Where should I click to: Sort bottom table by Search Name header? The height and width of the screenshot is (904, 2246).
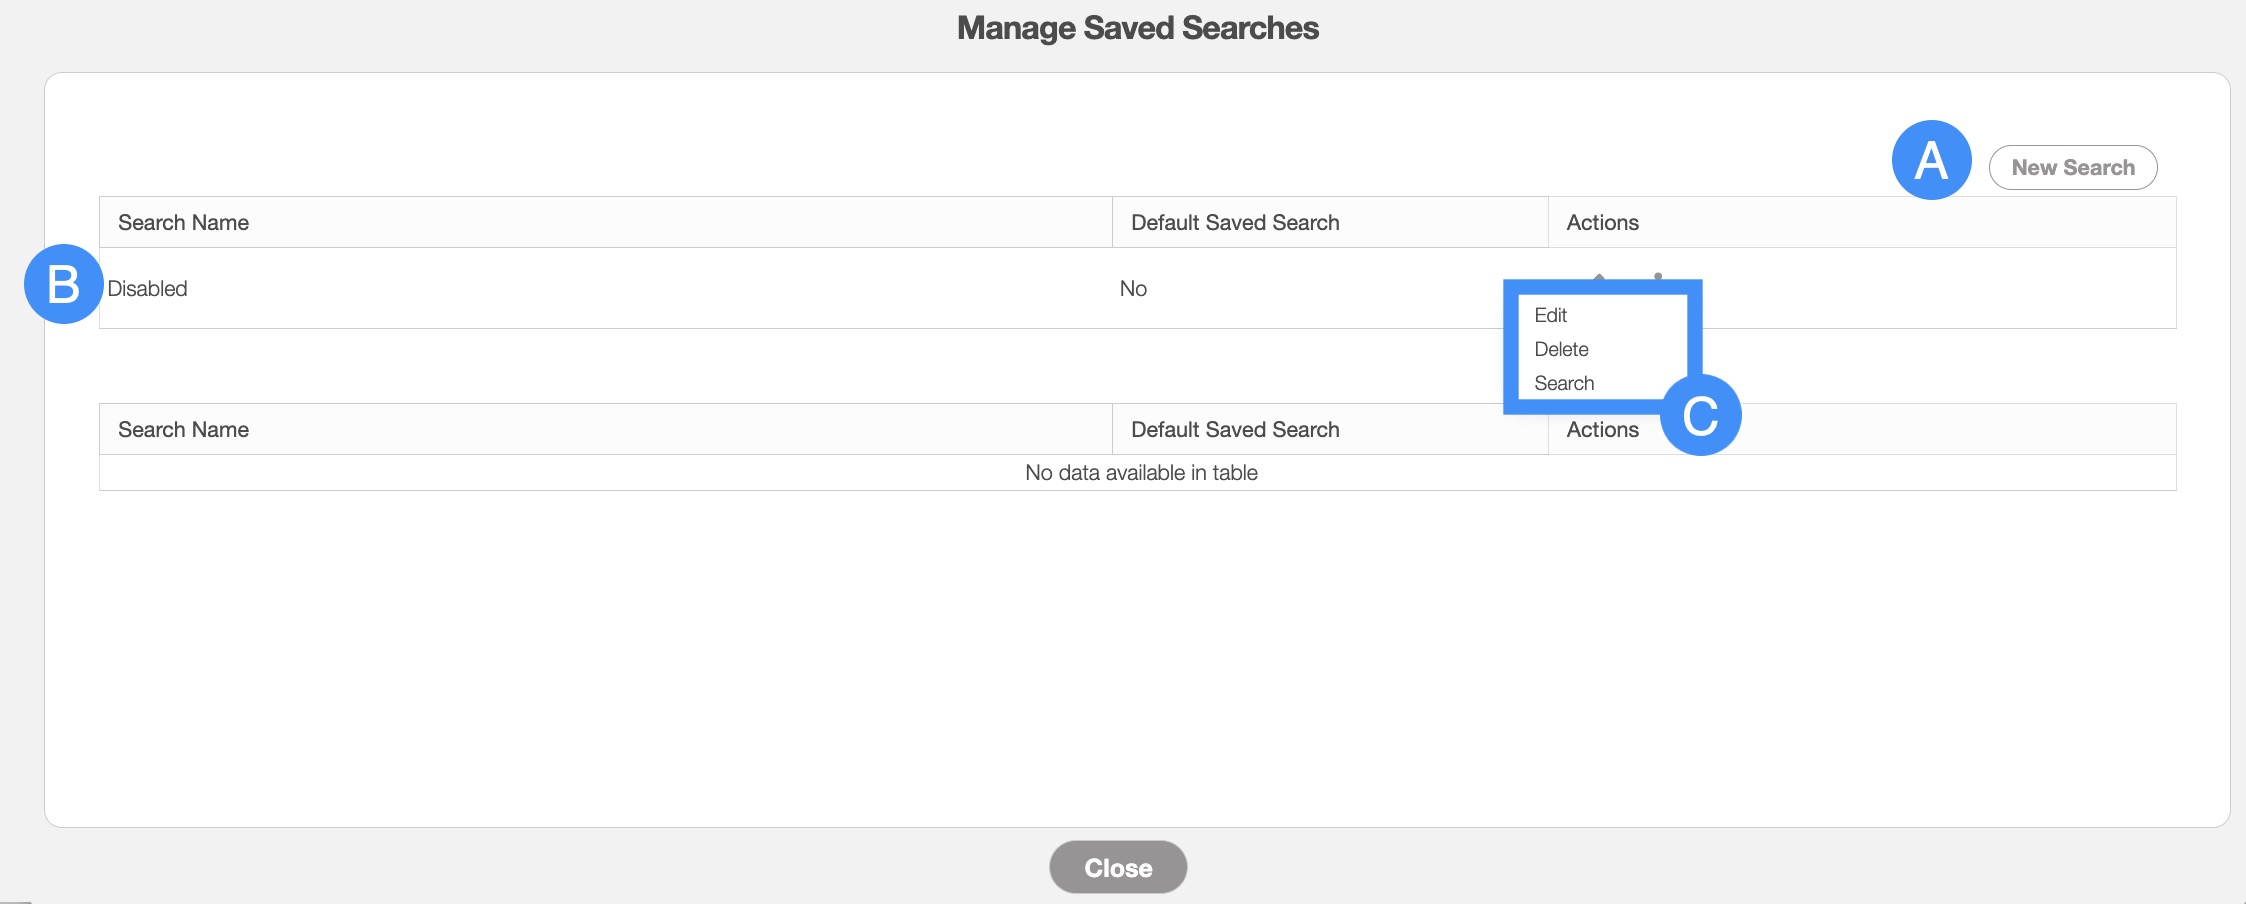tap(184, 430)
